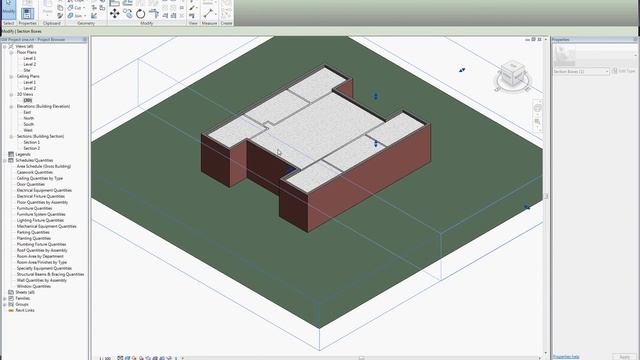Click the top section box control arrow
The width and height of the screenshot is (640, 360).
click(x=376, y=96)
